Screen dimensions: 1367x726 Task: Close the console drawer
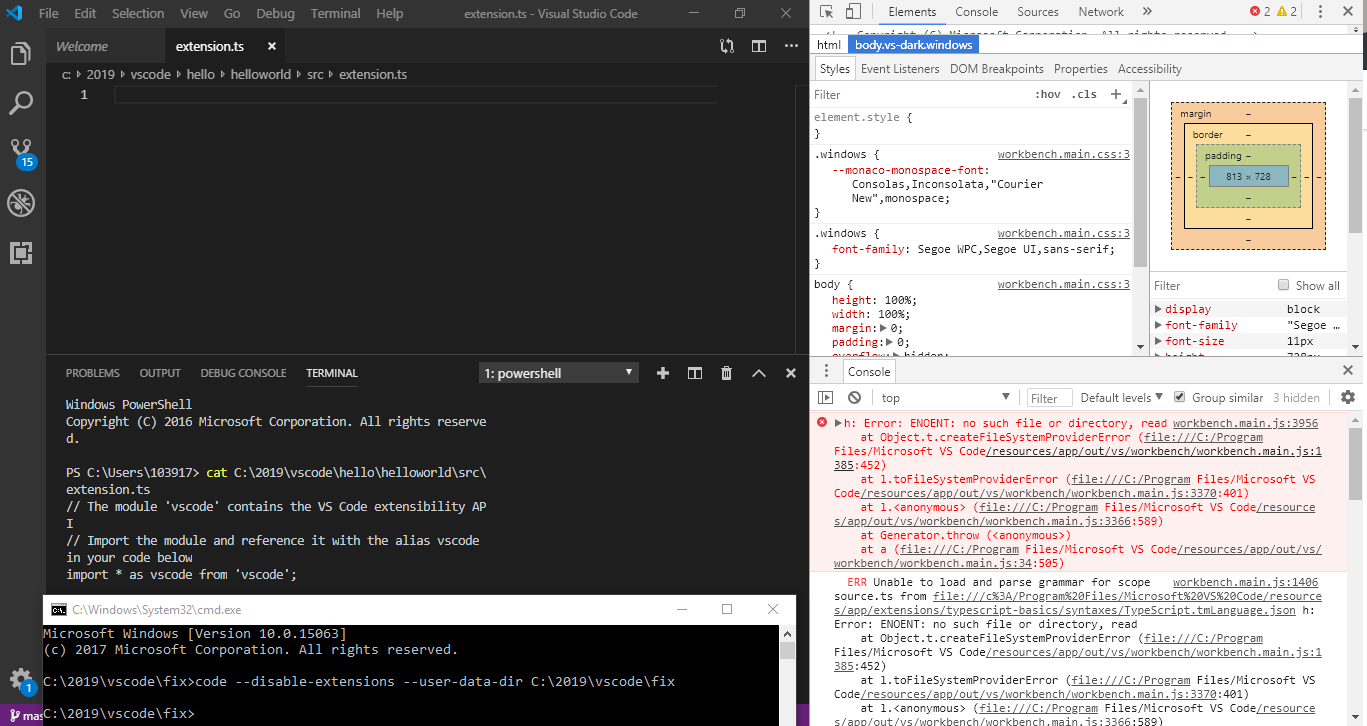[1347, 371]
